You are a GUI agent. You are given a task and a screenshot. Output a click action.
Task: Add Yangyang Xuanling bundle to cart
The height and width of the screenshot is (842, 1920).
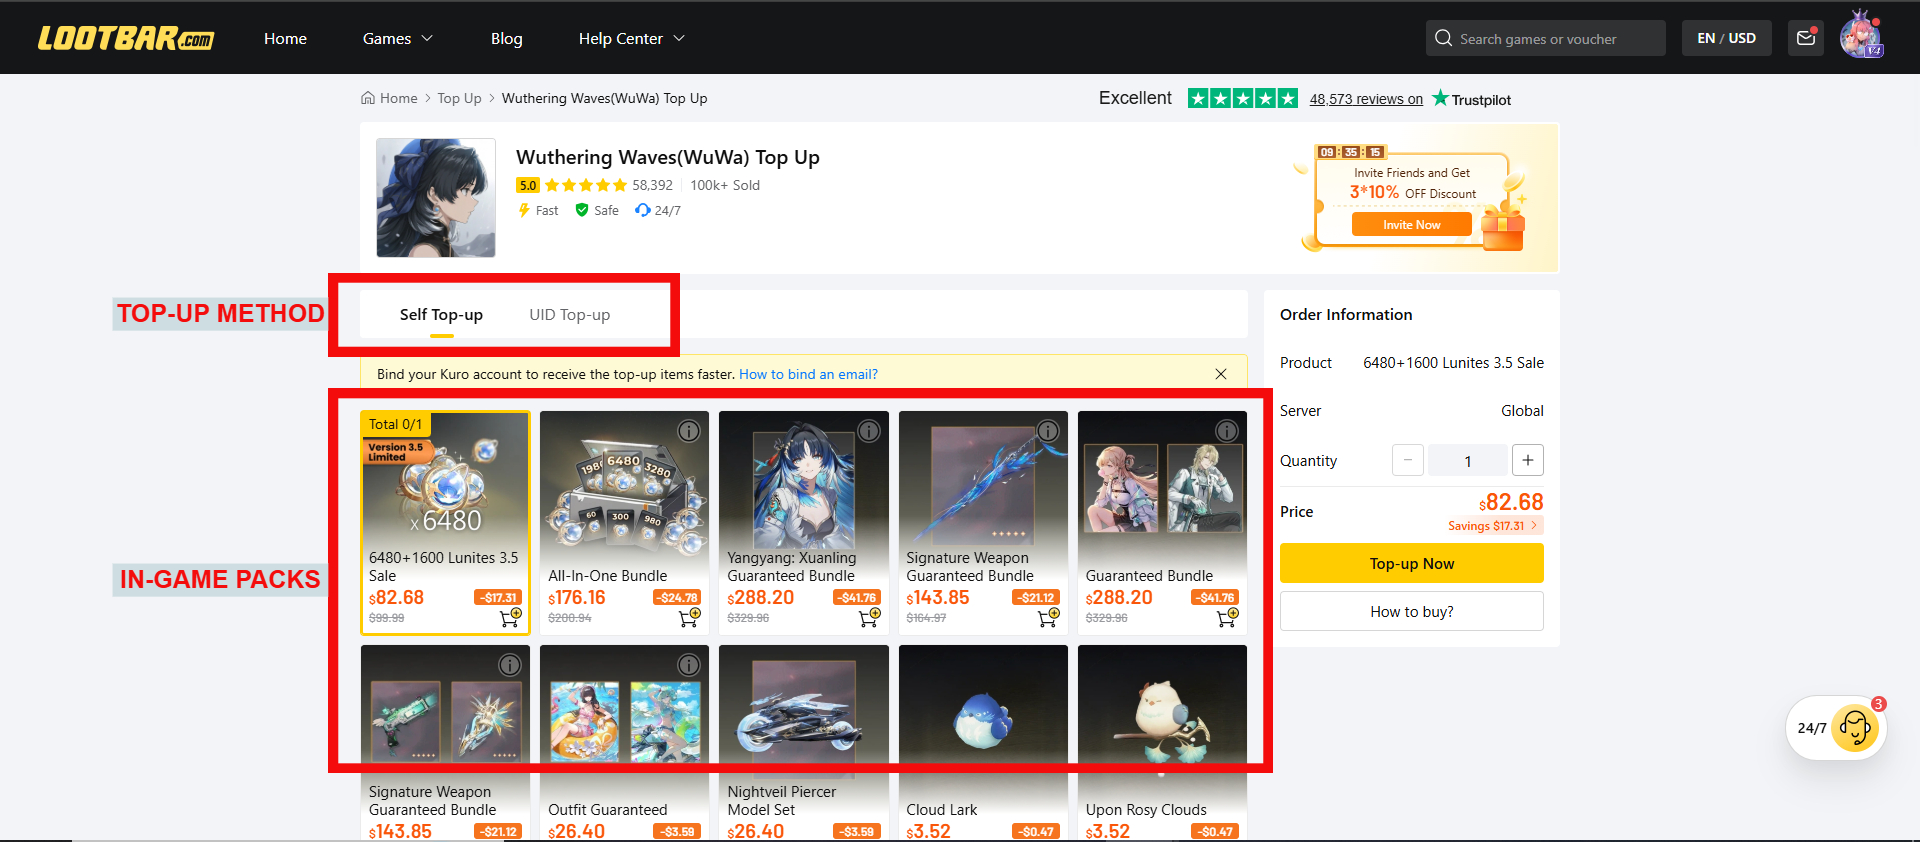pyautogui.click(x=869, y=618)
